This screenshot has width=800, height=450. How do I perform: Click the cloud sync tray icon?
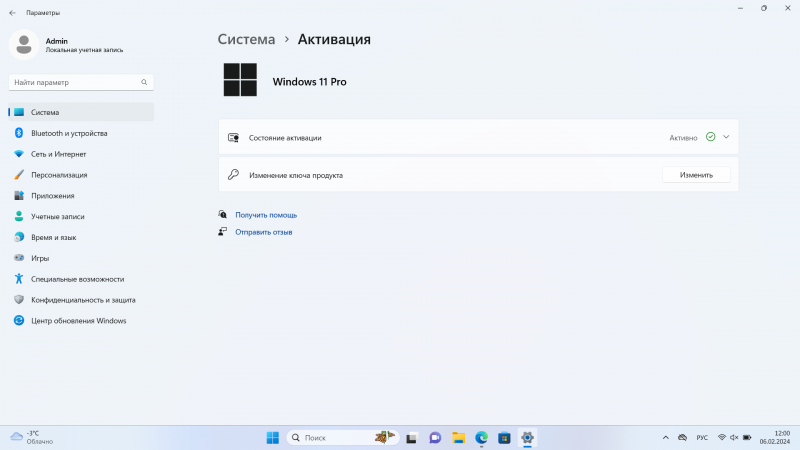pos(682,438)
